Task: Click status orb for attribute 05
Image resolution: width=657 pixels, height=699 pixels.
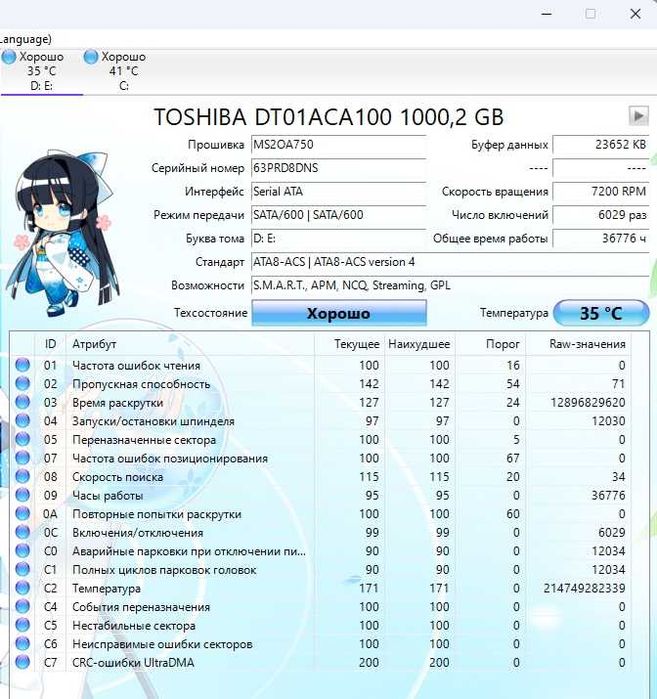Action: [x=23, y=440]
